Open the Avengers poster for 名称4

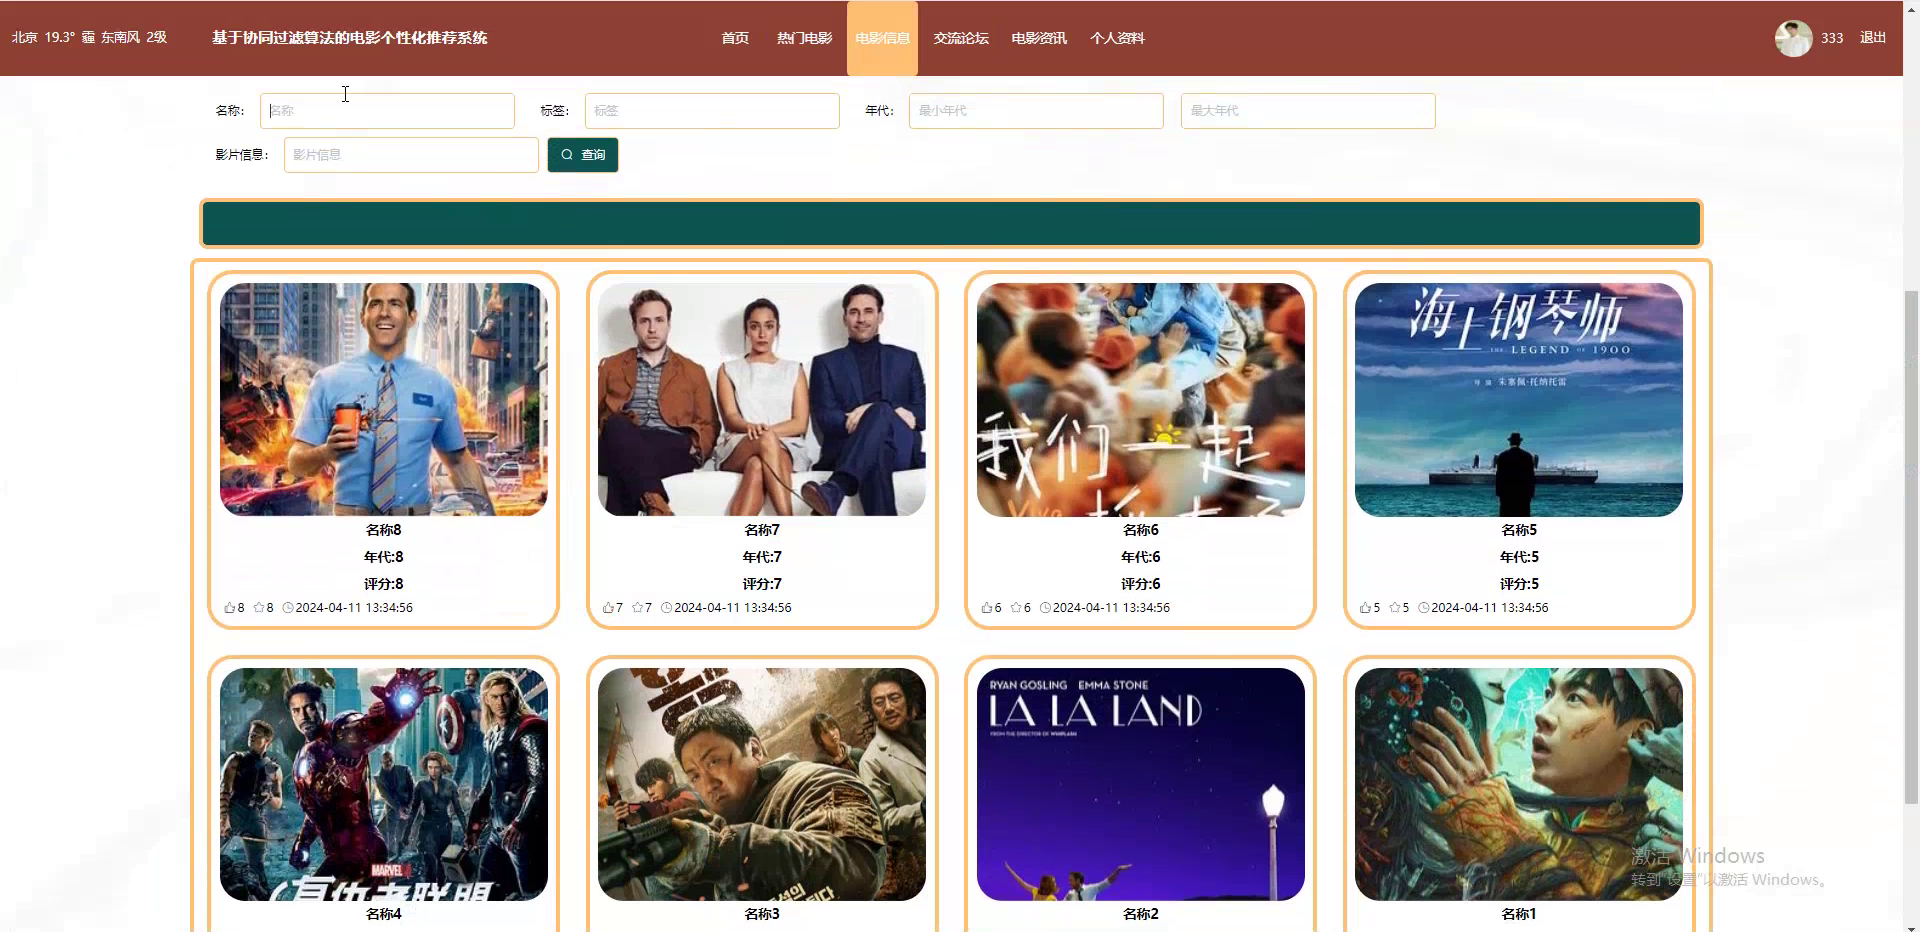(x=384, y=785)
